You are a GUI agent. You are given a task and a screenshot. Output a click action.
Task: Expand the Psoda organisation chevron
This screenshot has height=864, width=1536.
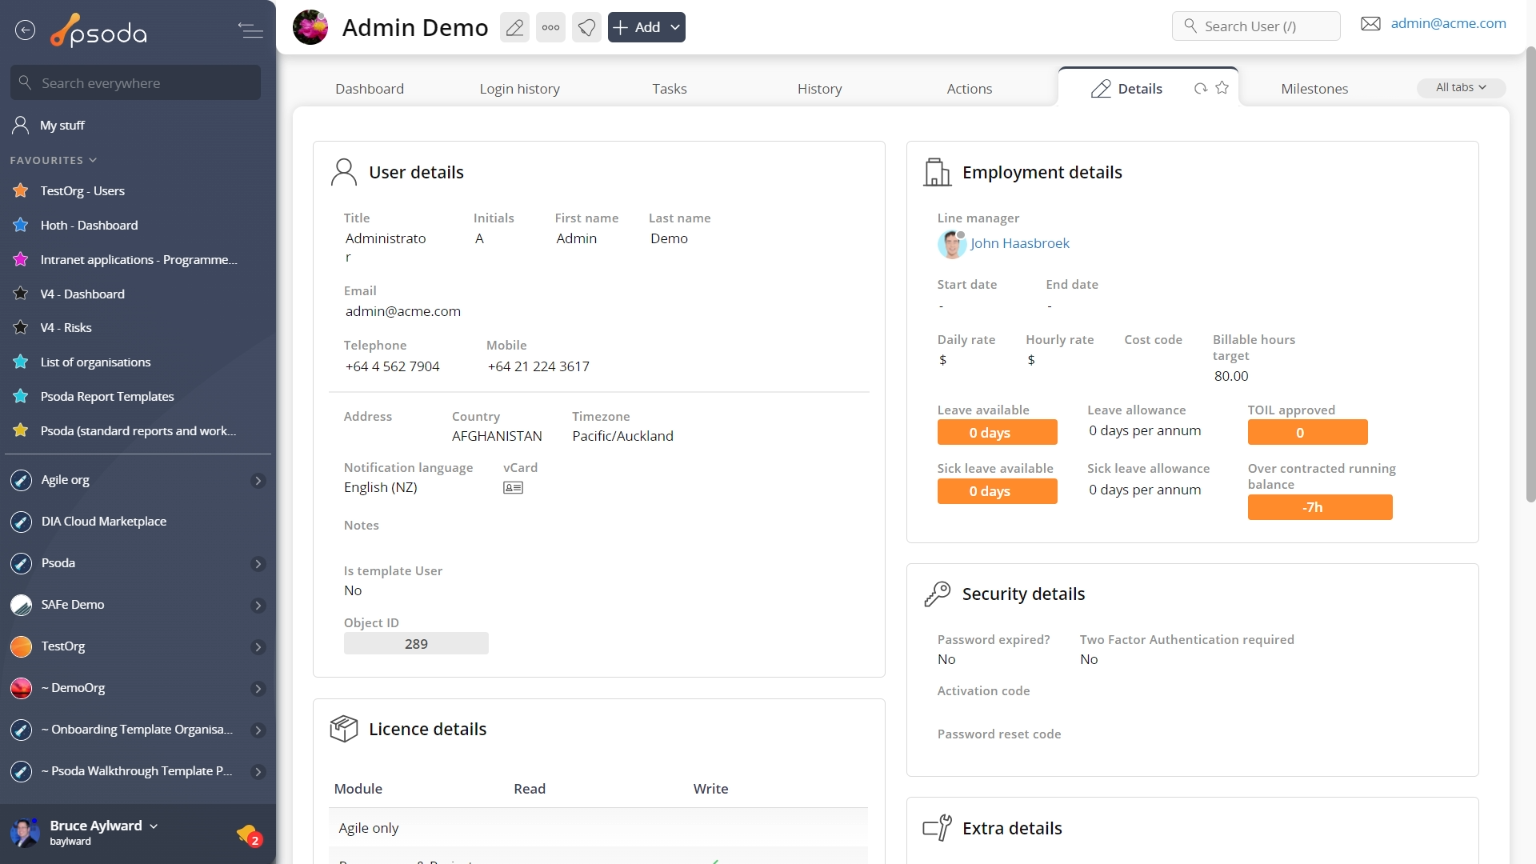[x=258, y=564]
